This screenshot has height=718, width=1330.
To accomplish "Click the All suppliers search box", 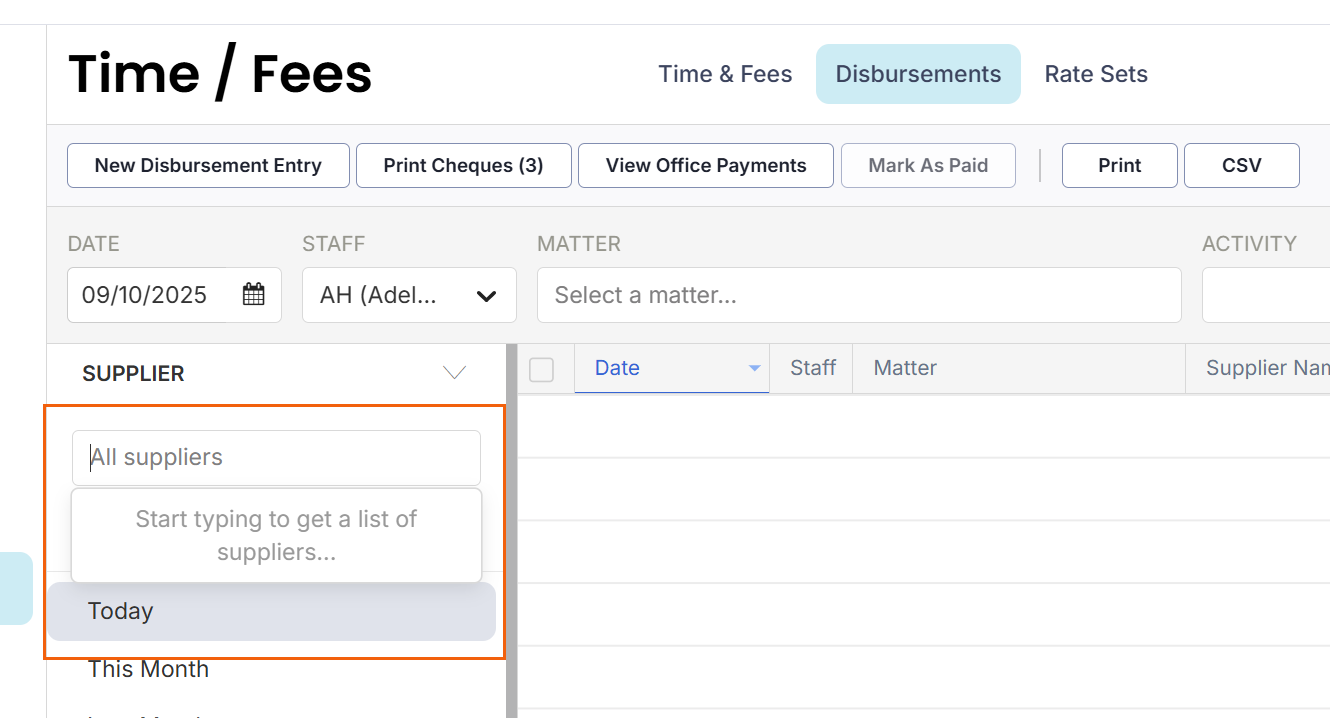I will (x=276, y=458).
